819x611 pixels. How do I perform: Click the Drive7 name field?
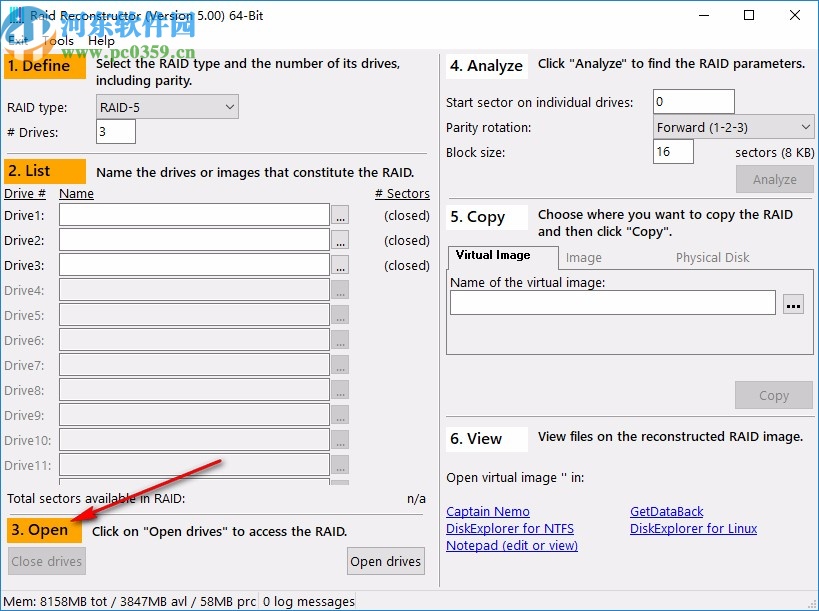click(194, 365)
